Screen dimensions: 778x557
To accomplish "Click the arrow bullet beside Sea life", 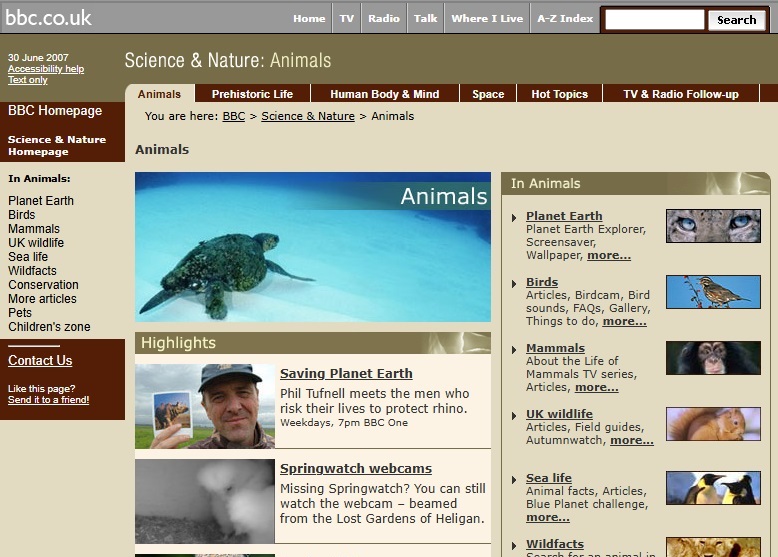I will click(514, 480).
